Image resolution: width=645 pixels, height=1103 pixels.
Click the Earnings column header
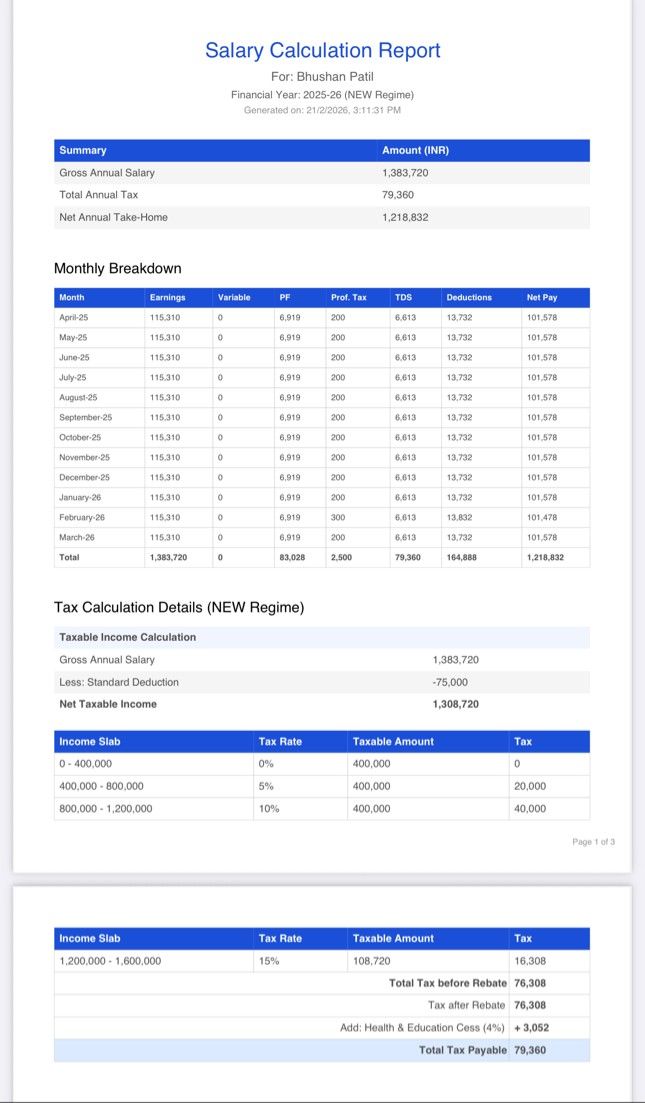[167, 298]
